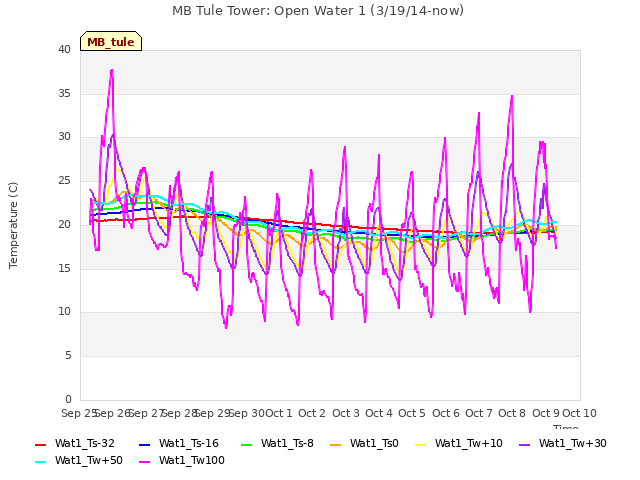
Task: Click the 40 y-axis tick label
Action: (x=64, y=50)
